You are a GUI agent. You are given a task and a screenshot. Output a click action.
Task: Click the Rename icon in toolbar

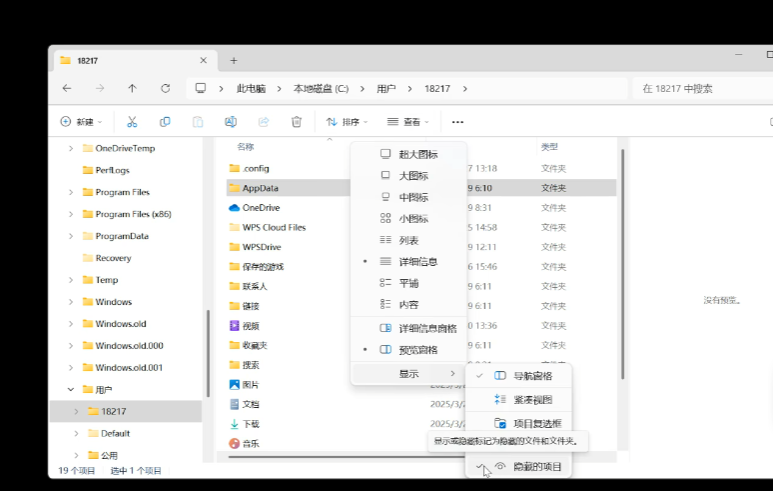[231, 122]
